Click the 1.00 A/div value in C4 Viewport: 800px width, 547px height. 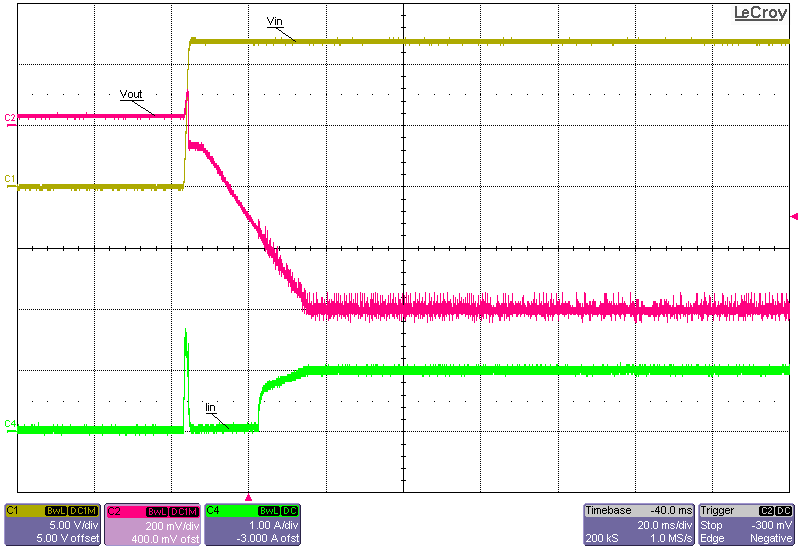tap(274, 526)
